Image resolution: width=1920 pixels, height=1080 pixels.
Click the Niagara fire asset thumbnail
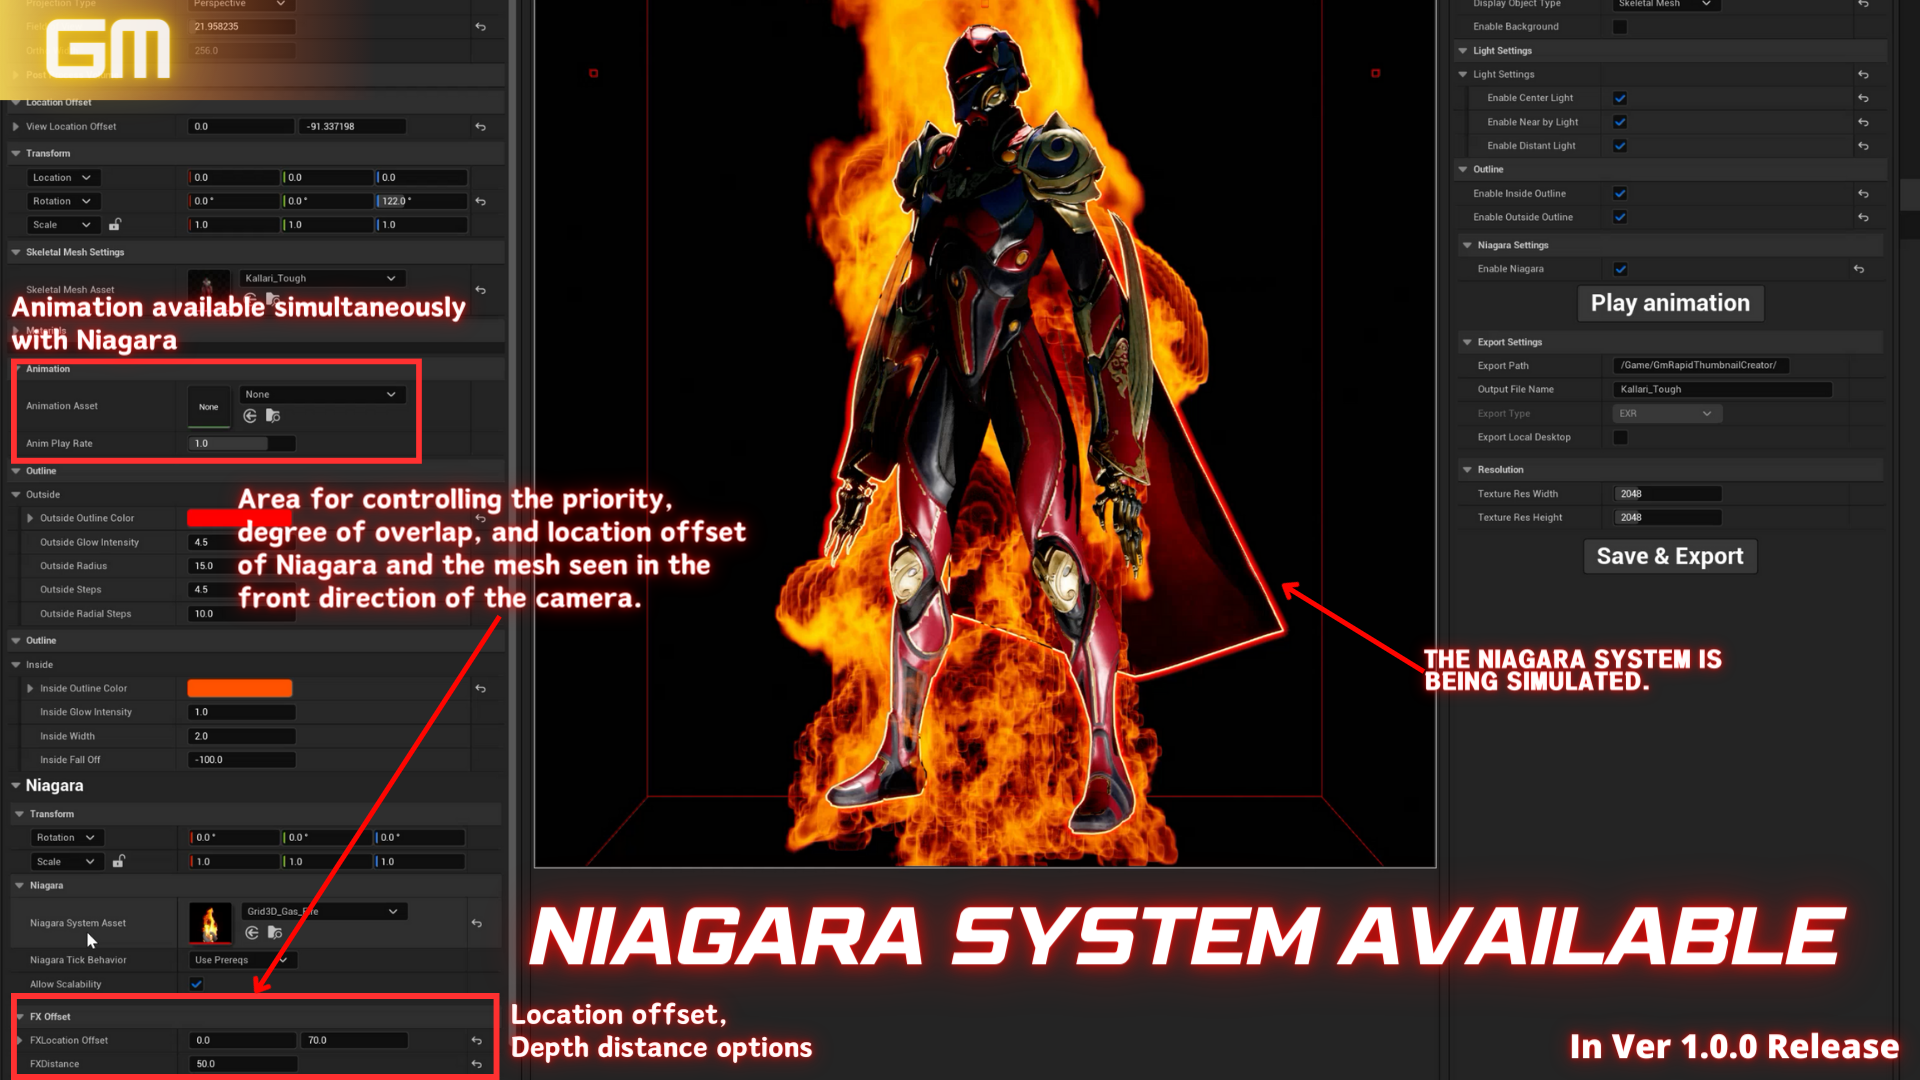pyautogui.click(x=210, y=923)
